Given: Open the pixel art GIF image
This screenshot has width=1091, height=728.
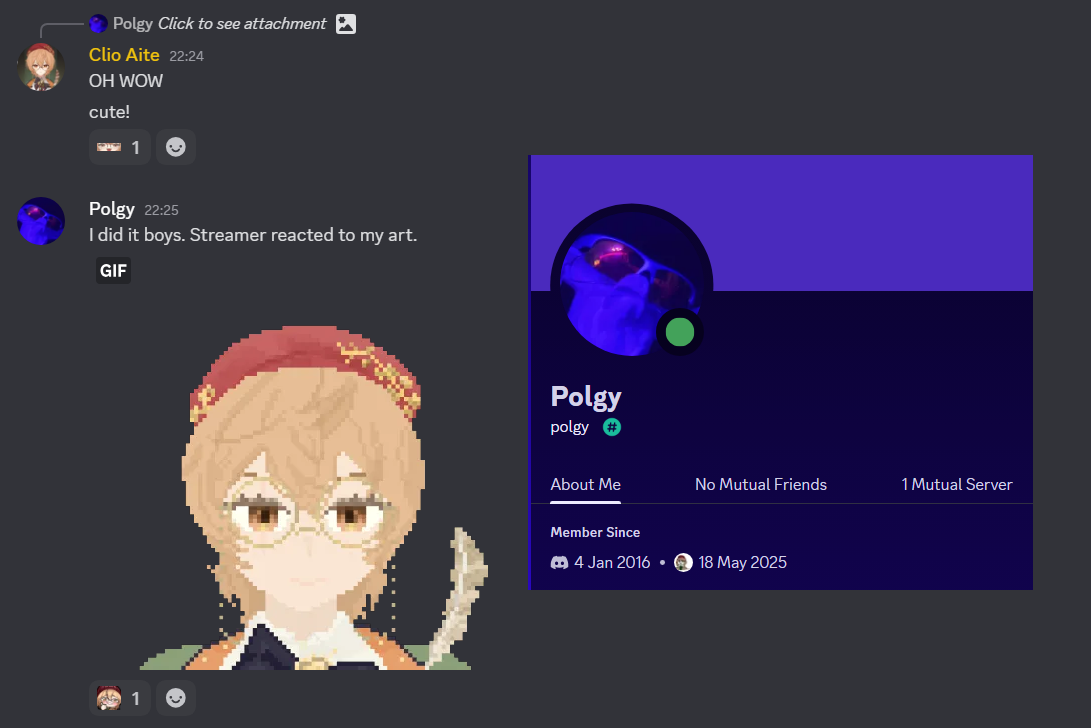Looking at the screenshot, I should tap(314, 498).
